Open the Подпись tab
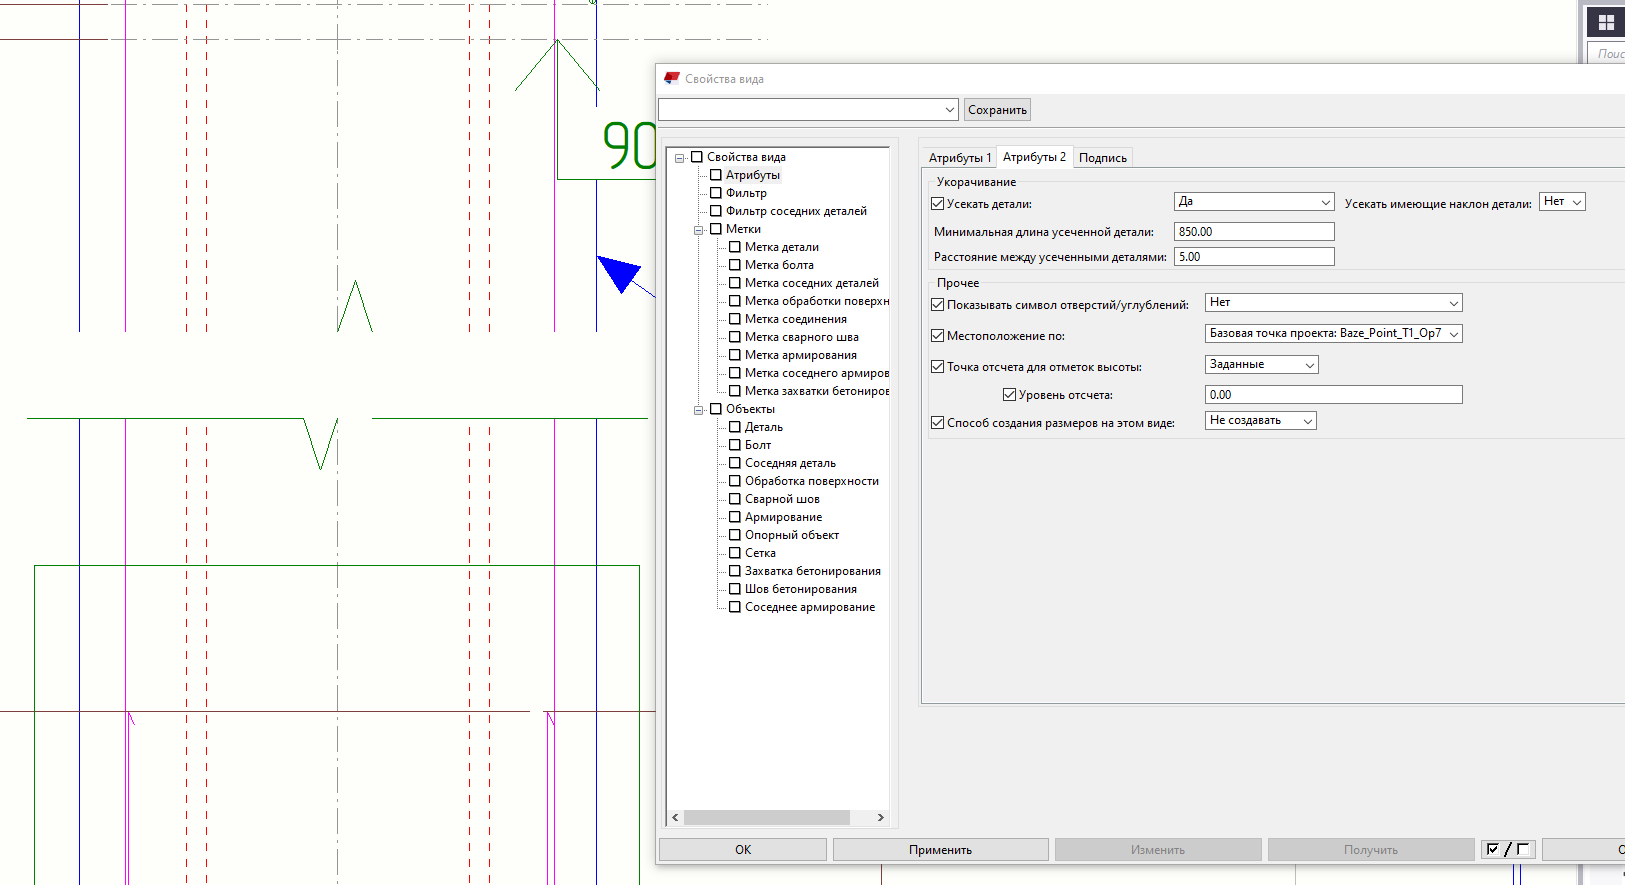Image resolution: width=1625 pixels, height=885 pixels. click(1102, 158)
